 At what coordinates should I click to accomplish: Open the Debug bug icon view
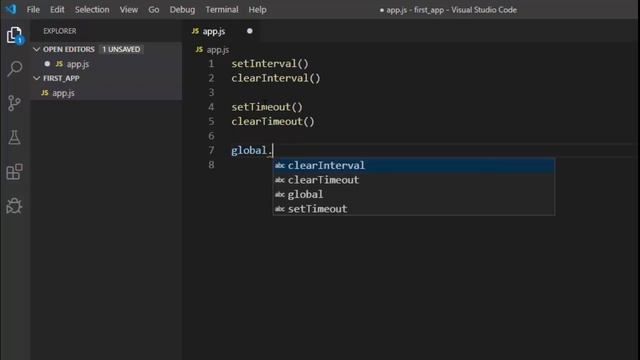[14, 206]
